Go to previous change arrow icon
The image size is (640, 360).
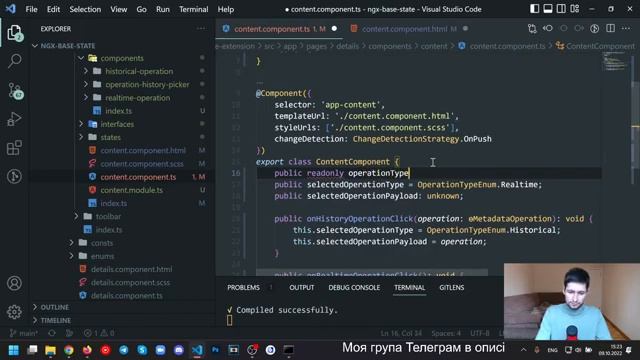point(548,29)
